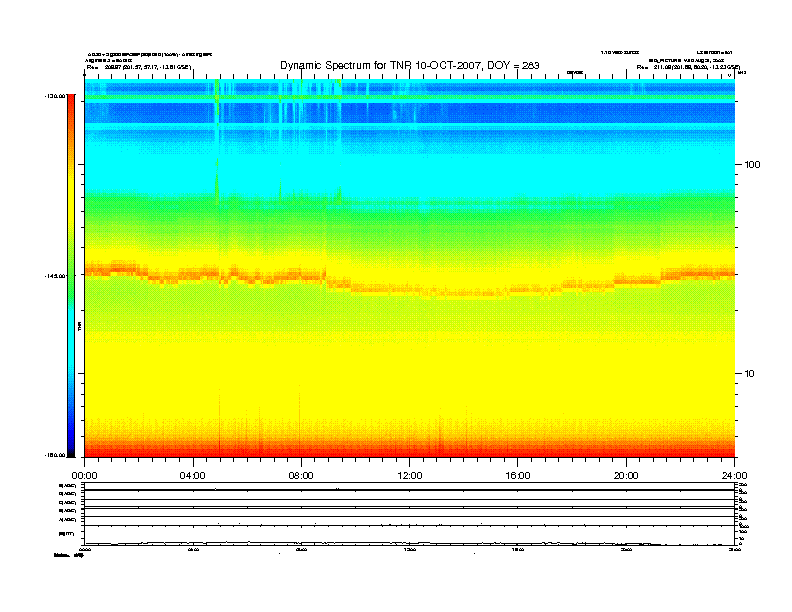Click the "-130.00" color bar label
792x612 pixels.
55,96
